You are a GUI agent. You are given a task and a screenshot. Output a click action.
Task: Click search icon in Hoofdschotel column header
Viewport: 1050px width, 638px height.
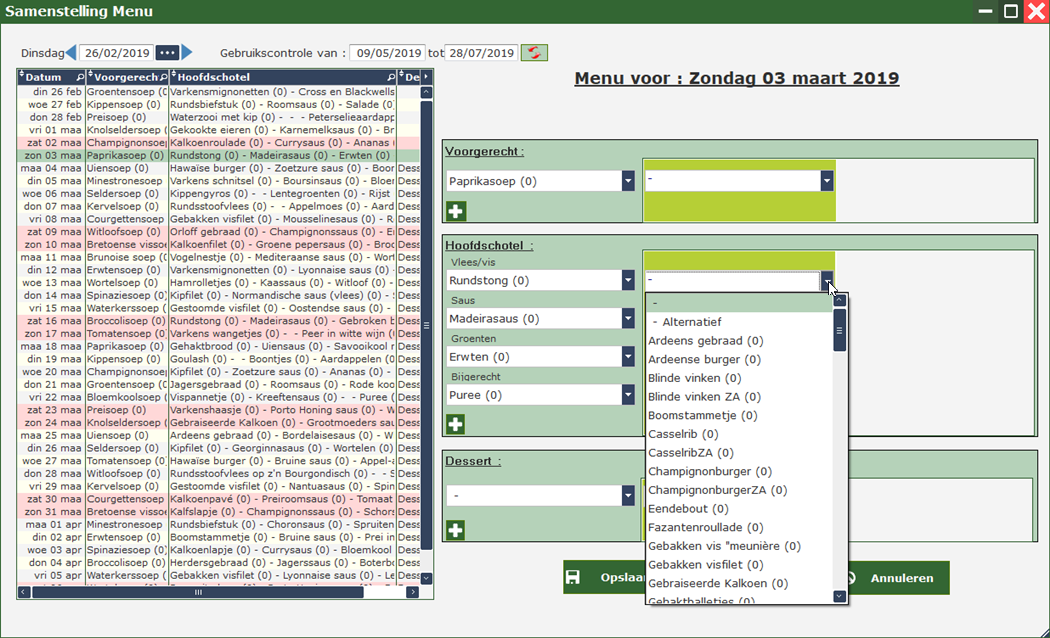(391, 77)
